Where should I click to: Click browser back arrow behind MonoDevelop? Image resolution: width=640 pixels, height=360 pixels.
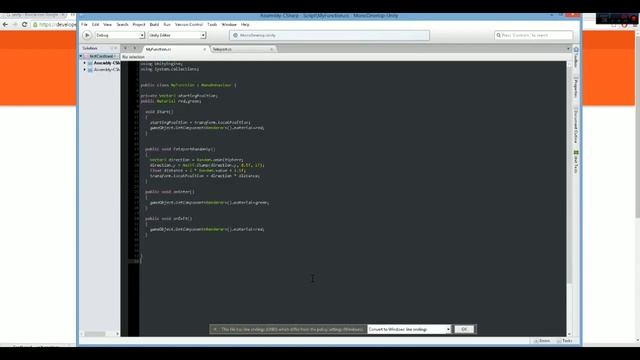[5, 24]
